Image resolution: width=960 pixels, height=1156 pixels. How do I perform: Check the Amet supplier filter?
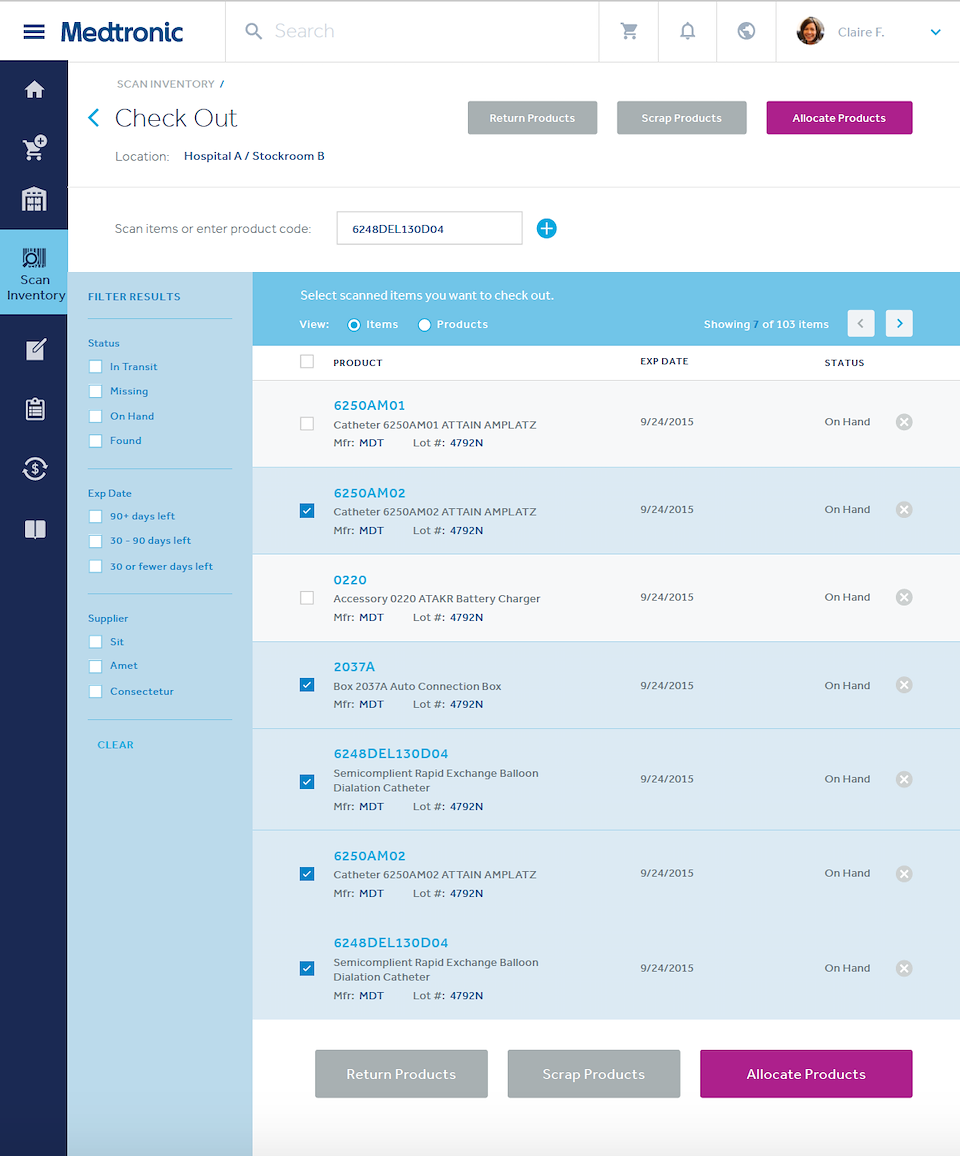95,666
